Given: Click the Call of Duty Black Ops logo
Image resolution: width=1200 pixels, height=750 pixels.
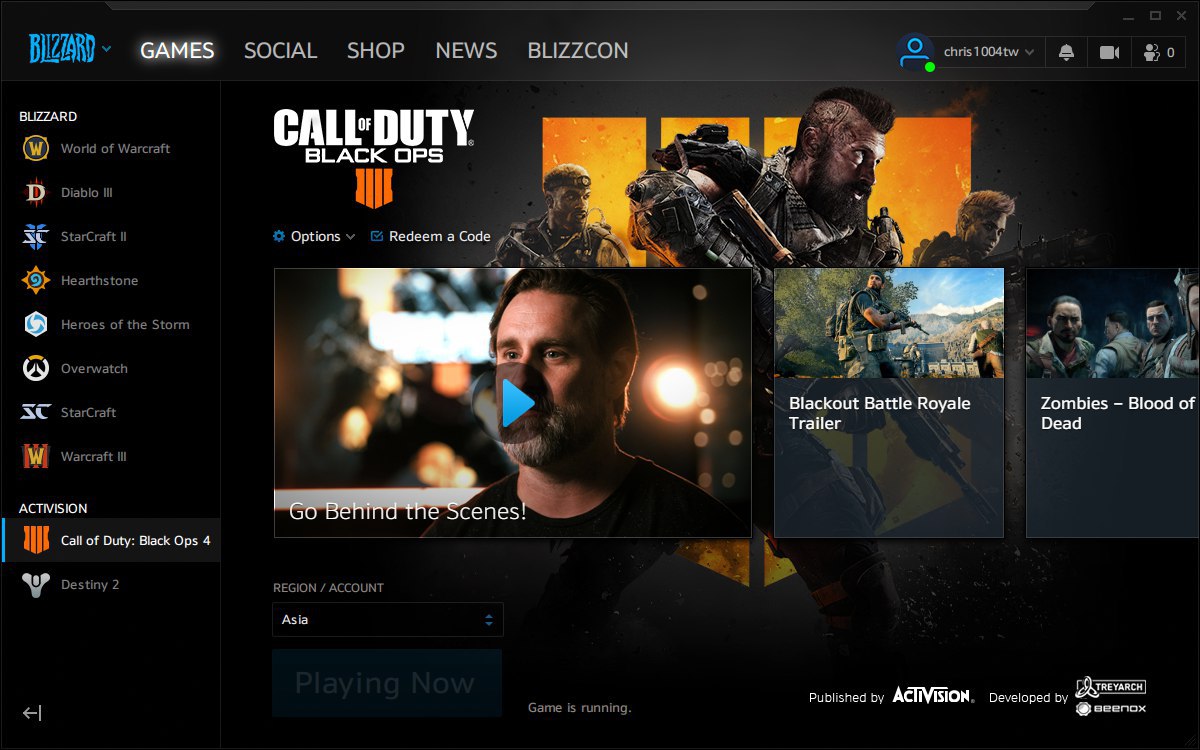Looking at the screenshot, I should [x=373, y=157].
